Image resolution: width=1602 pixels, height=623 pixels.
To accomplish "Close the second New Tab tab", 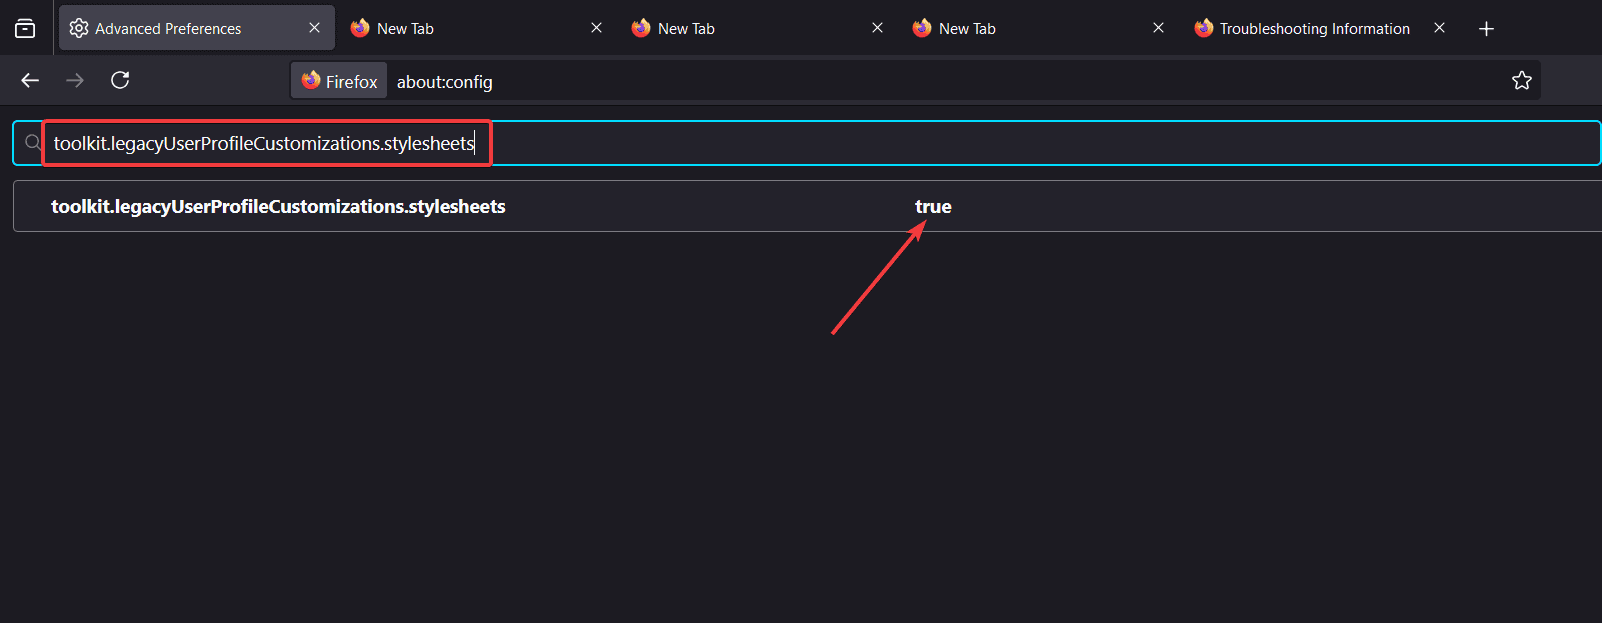I will pos(877,28).
